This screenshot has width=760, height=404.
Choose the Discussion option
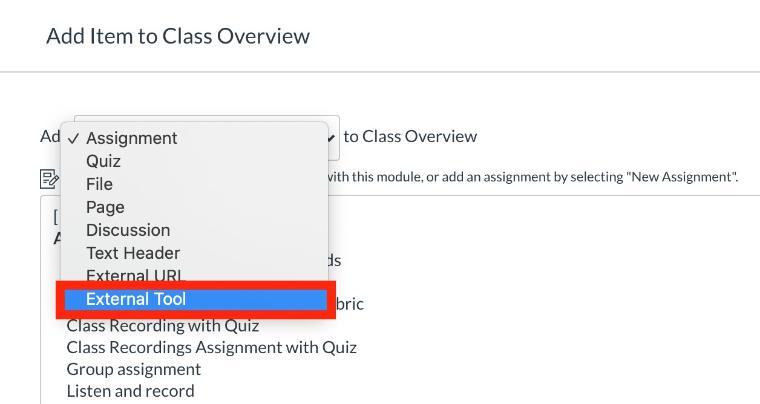(128, 230)
